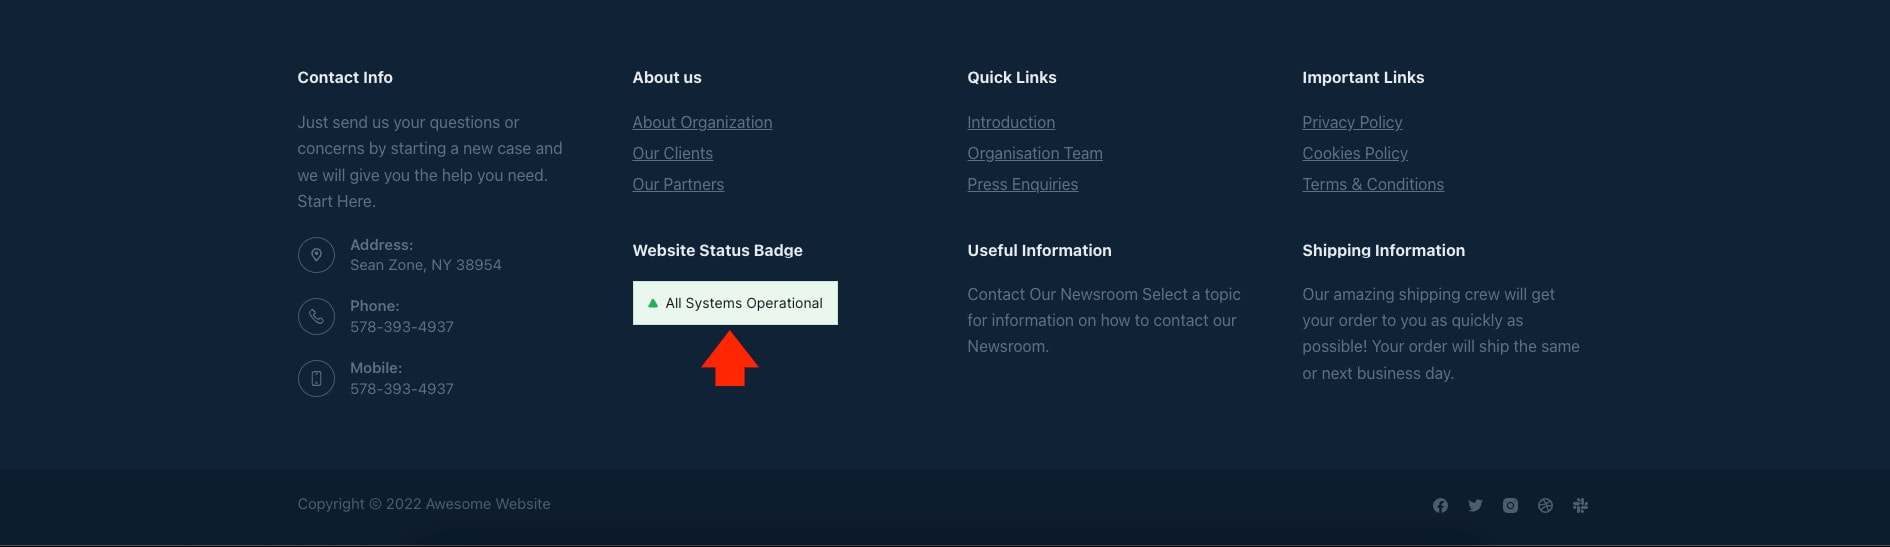This screenshot has width=1890, height=547.
Task: Click the Contact Info heading
Action: pyautogui.click(x=345, y=77)
